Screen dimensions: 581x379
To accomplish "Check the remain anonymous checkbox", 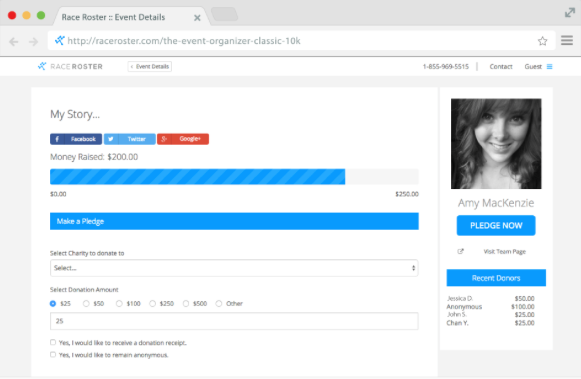I will pyautogui.click(x=53, y=355).
